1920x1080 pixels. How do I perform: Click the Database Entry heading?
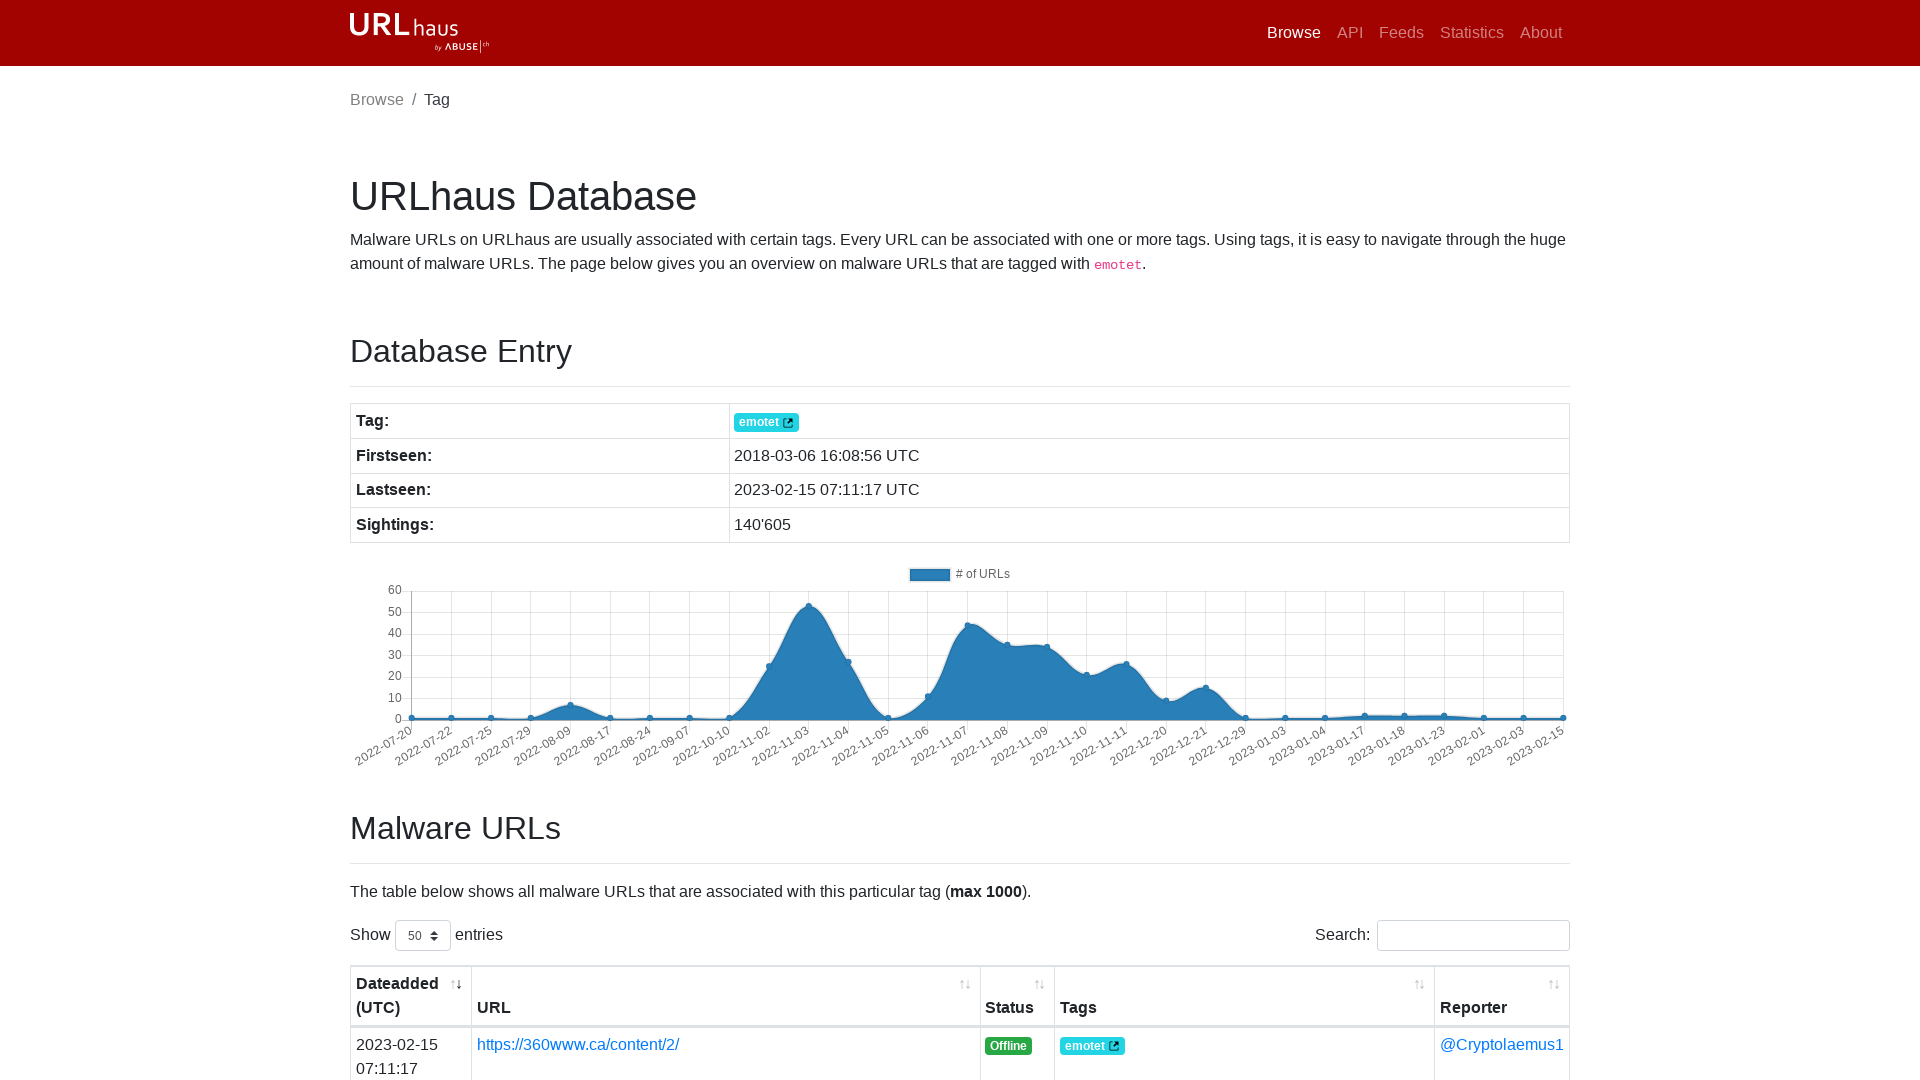(461, 351)
